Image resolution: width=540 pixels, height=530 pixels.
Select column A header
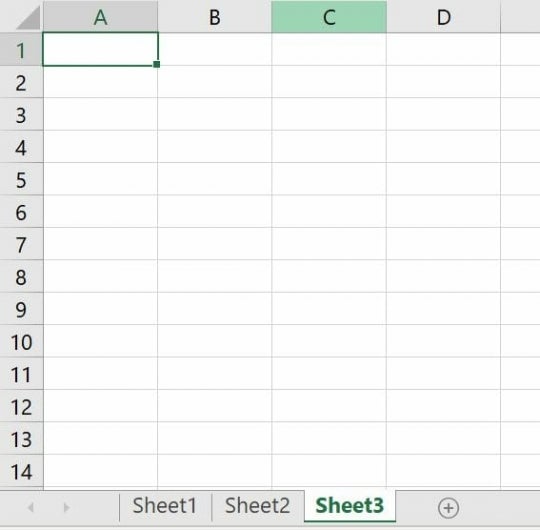coord(101,17)
